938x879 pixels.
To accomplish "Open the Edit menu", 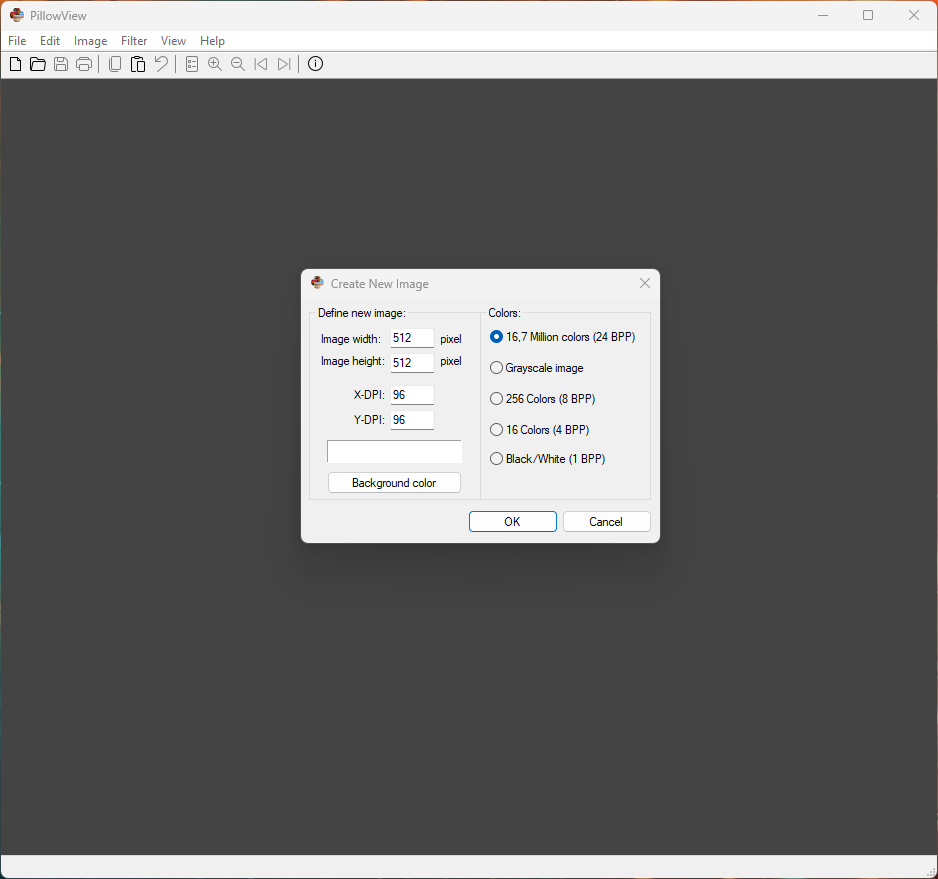I will coord(50,41).
